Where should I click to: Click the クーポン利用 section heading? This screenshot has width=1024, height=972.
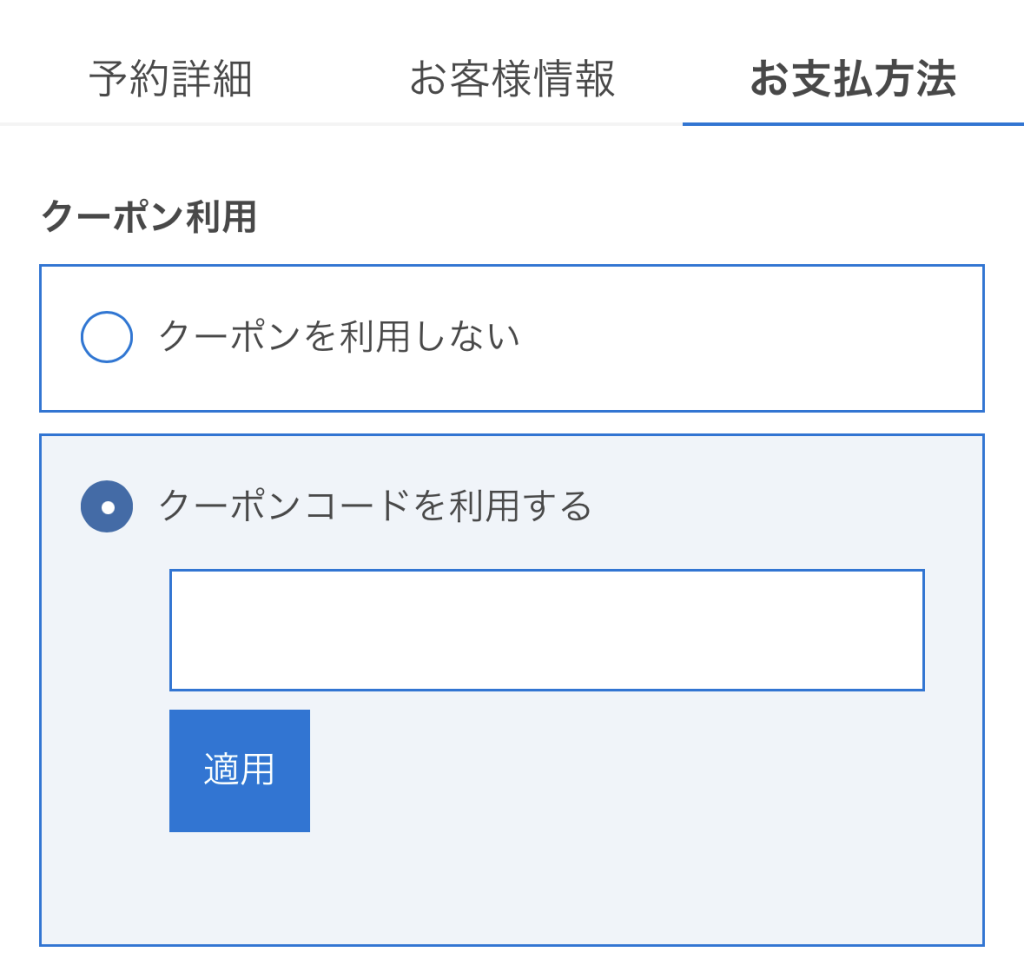coord(149,217)
